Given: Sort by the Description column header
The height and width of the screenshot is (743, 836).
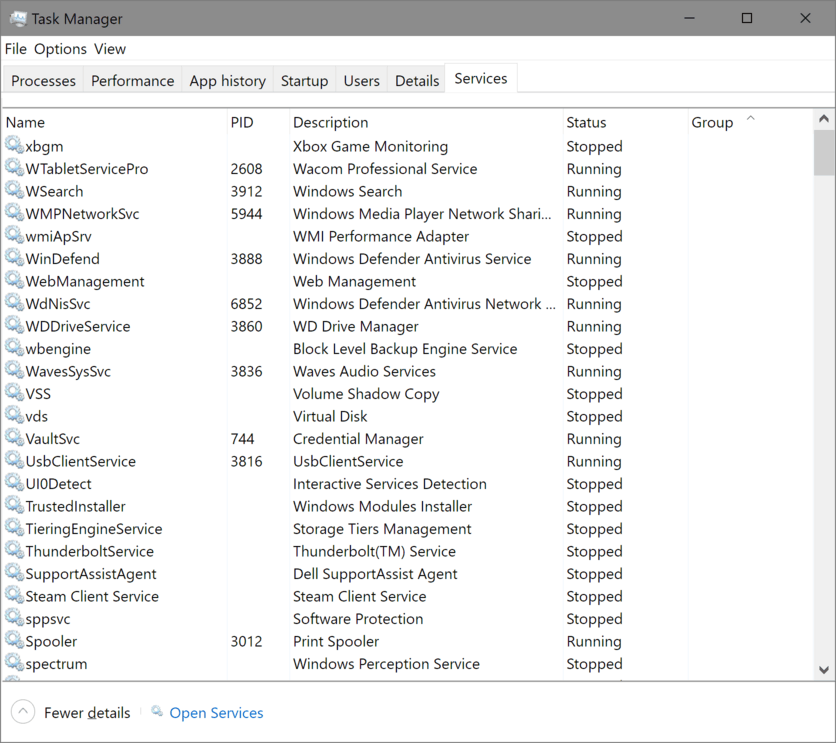Looking at the screenshot, I should pos(426,122).
